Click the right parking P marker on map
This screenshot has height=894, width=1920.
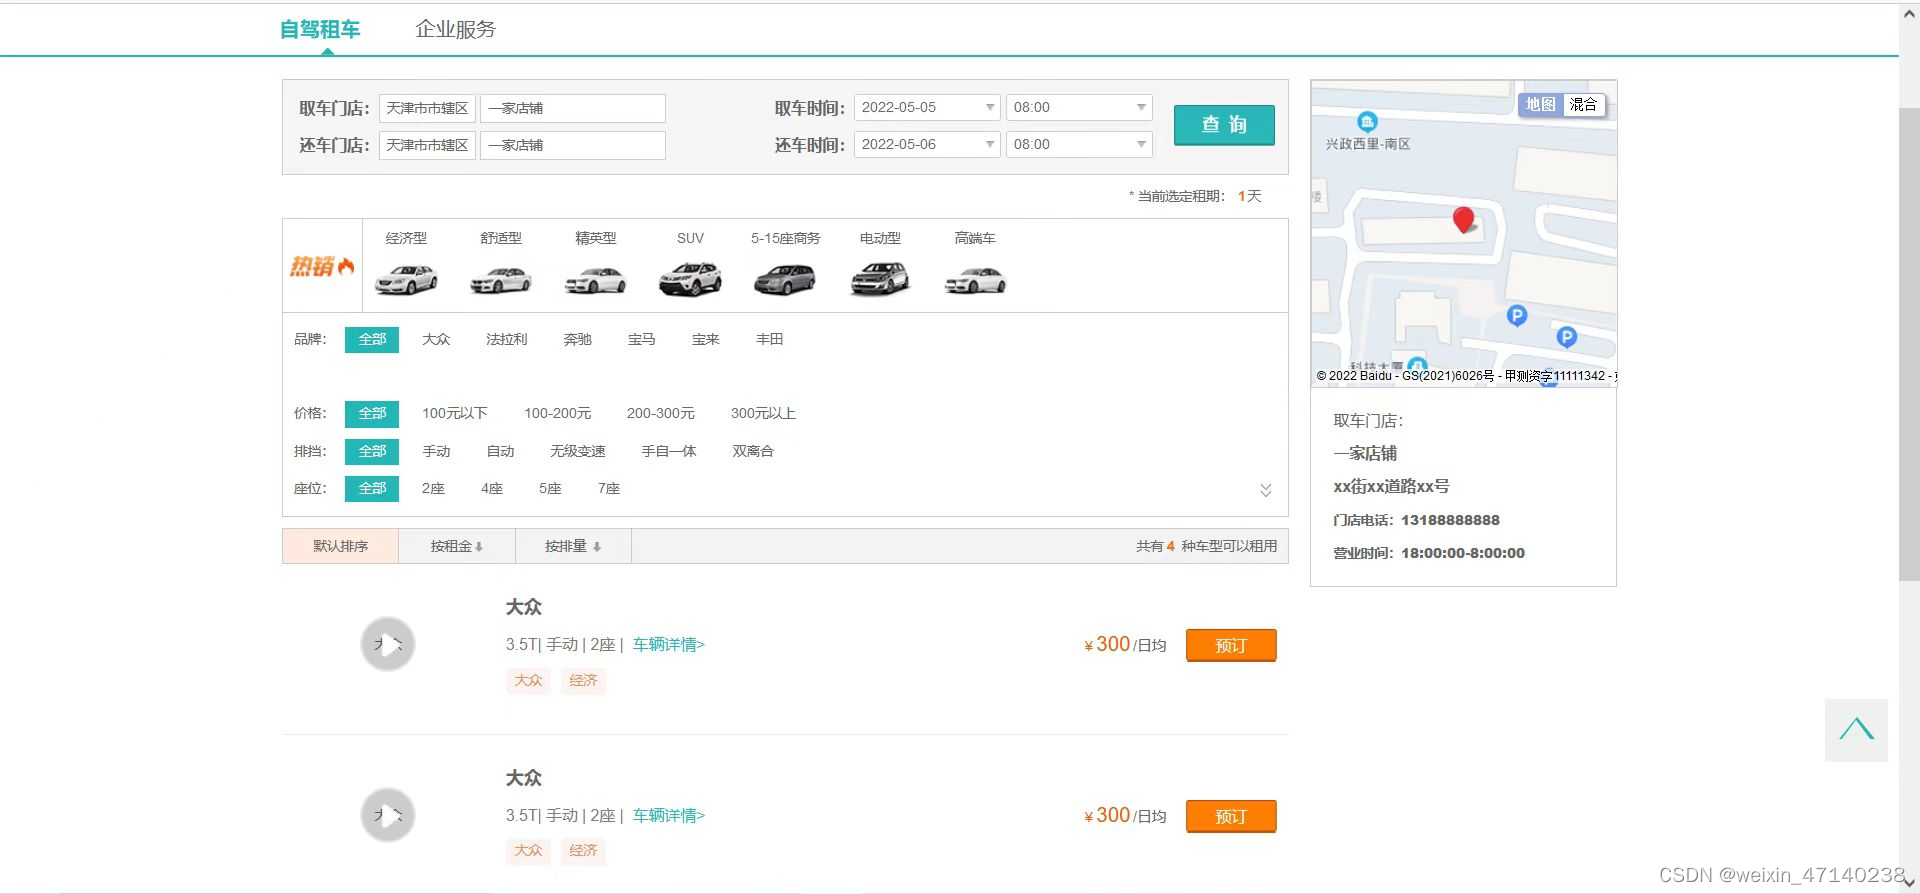(1567, 337)
